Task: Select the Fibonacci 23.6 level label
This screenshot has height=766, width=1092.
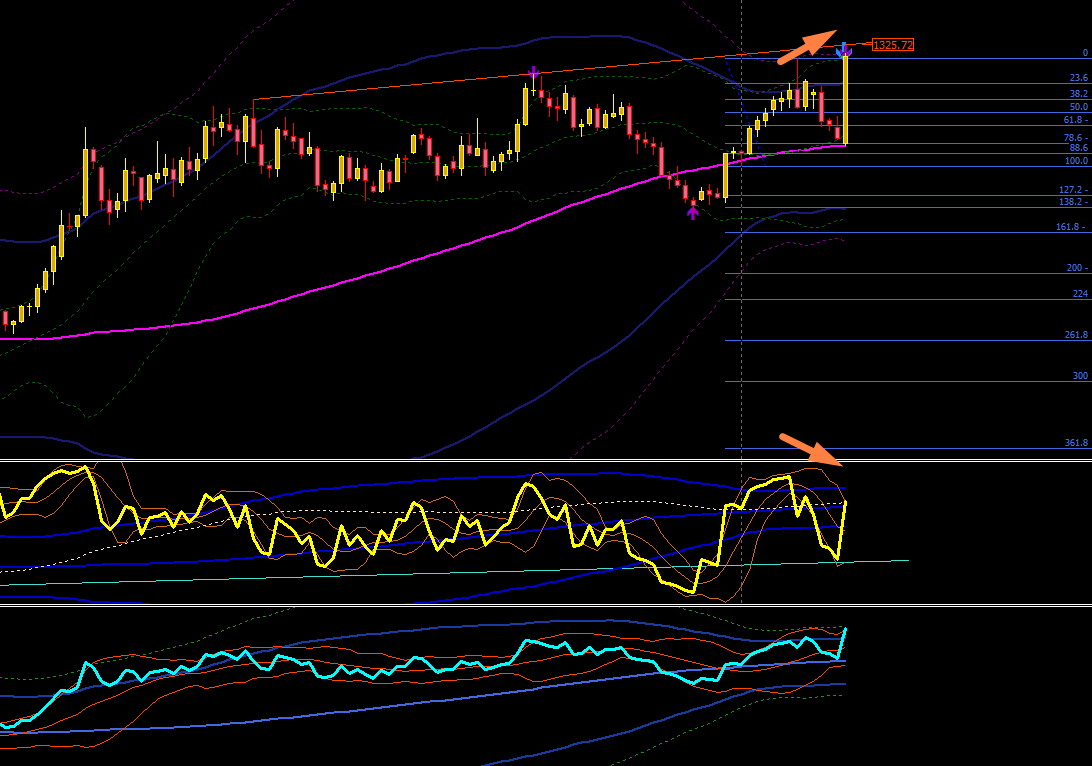Action: 1079,78
